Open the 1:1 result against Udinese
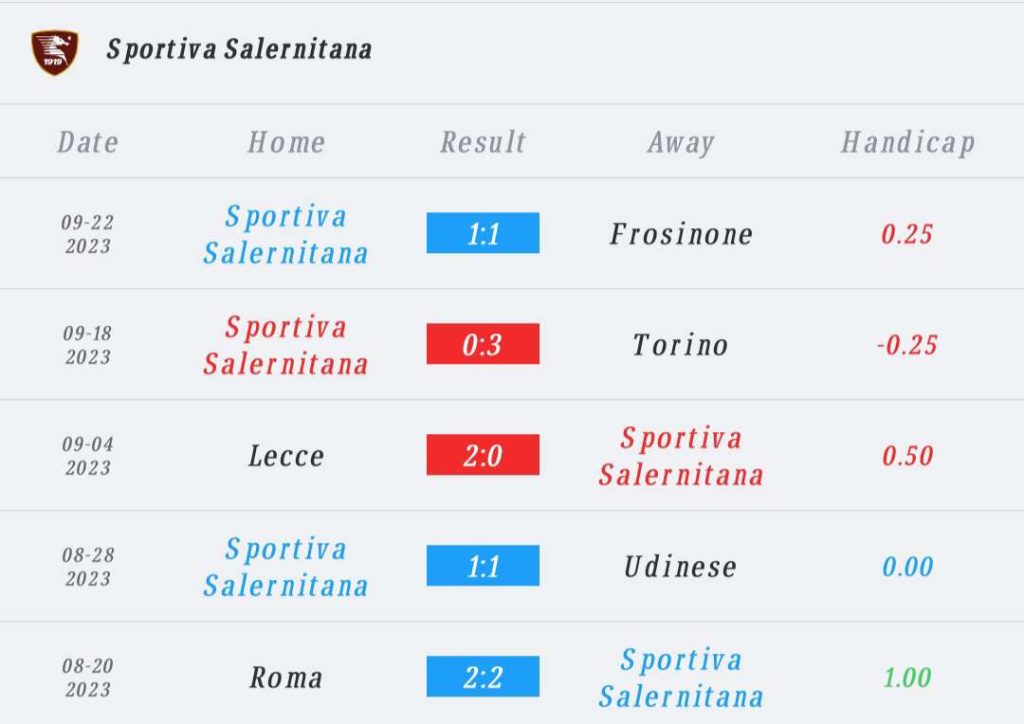Viewport: 1024px width, 724px height. pyautogui.click(x=483, y=566)
